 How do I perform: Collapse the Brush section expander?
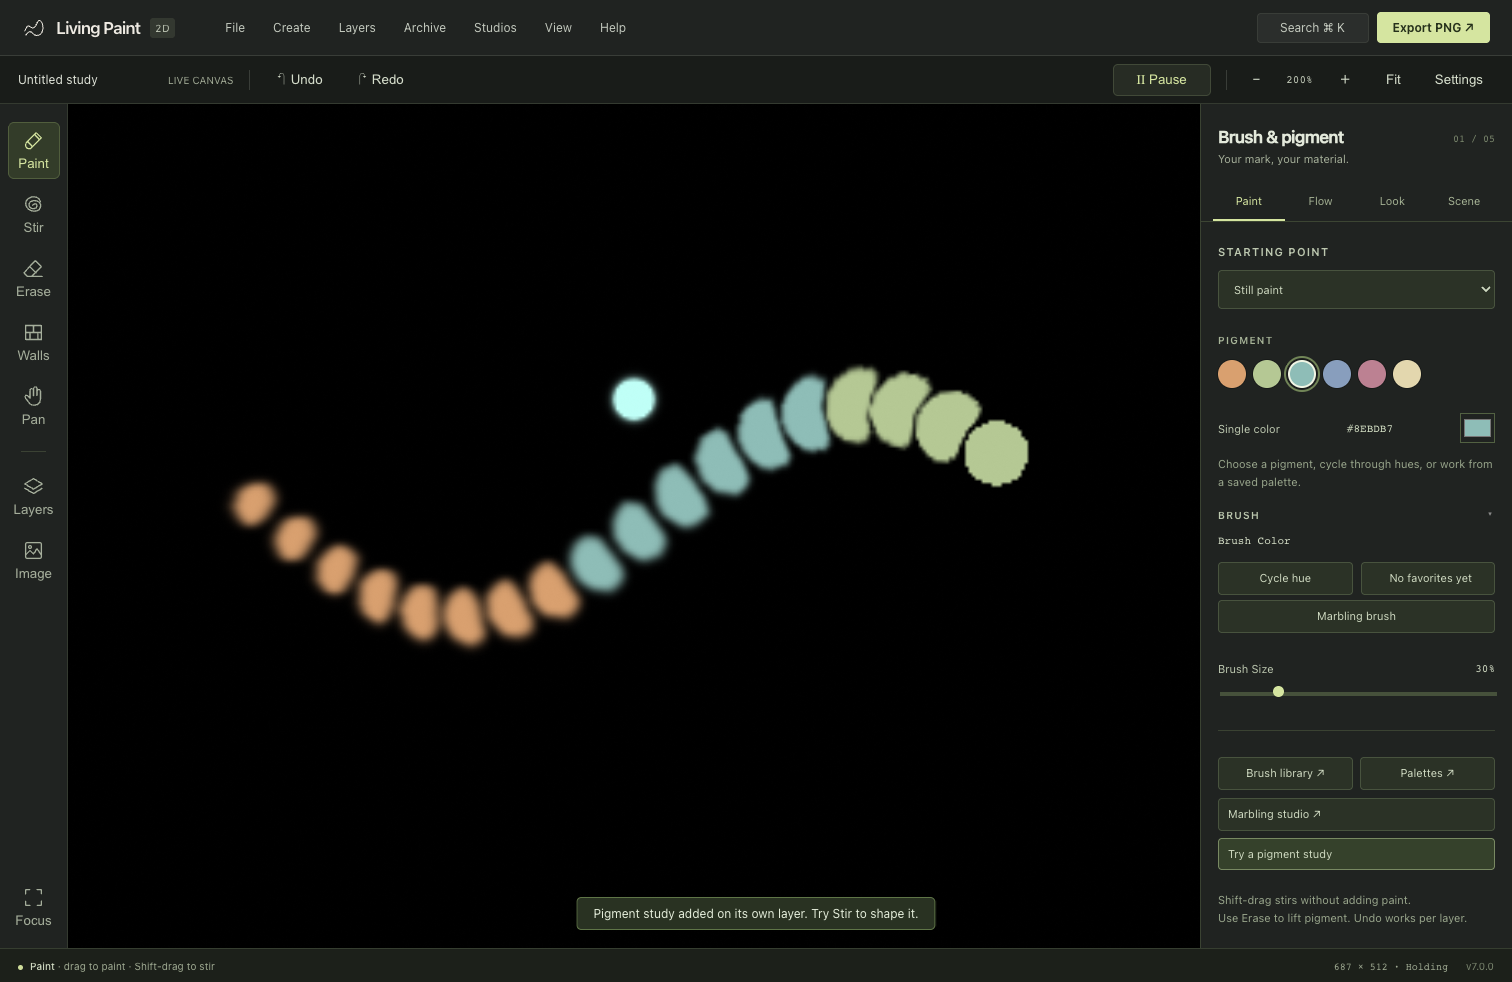coord(1489,515)
